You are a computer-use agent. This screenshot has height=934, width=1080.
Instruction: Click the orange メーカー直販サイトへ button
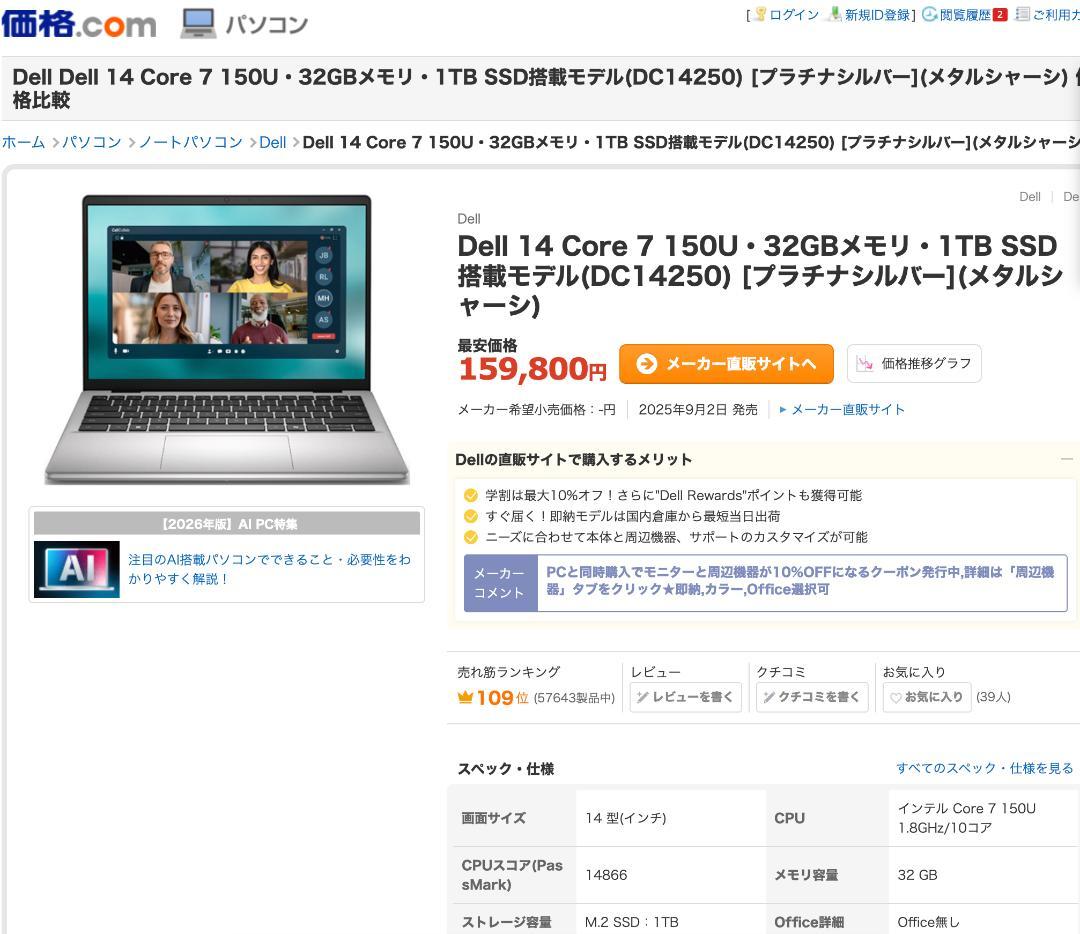click(726, 364)
